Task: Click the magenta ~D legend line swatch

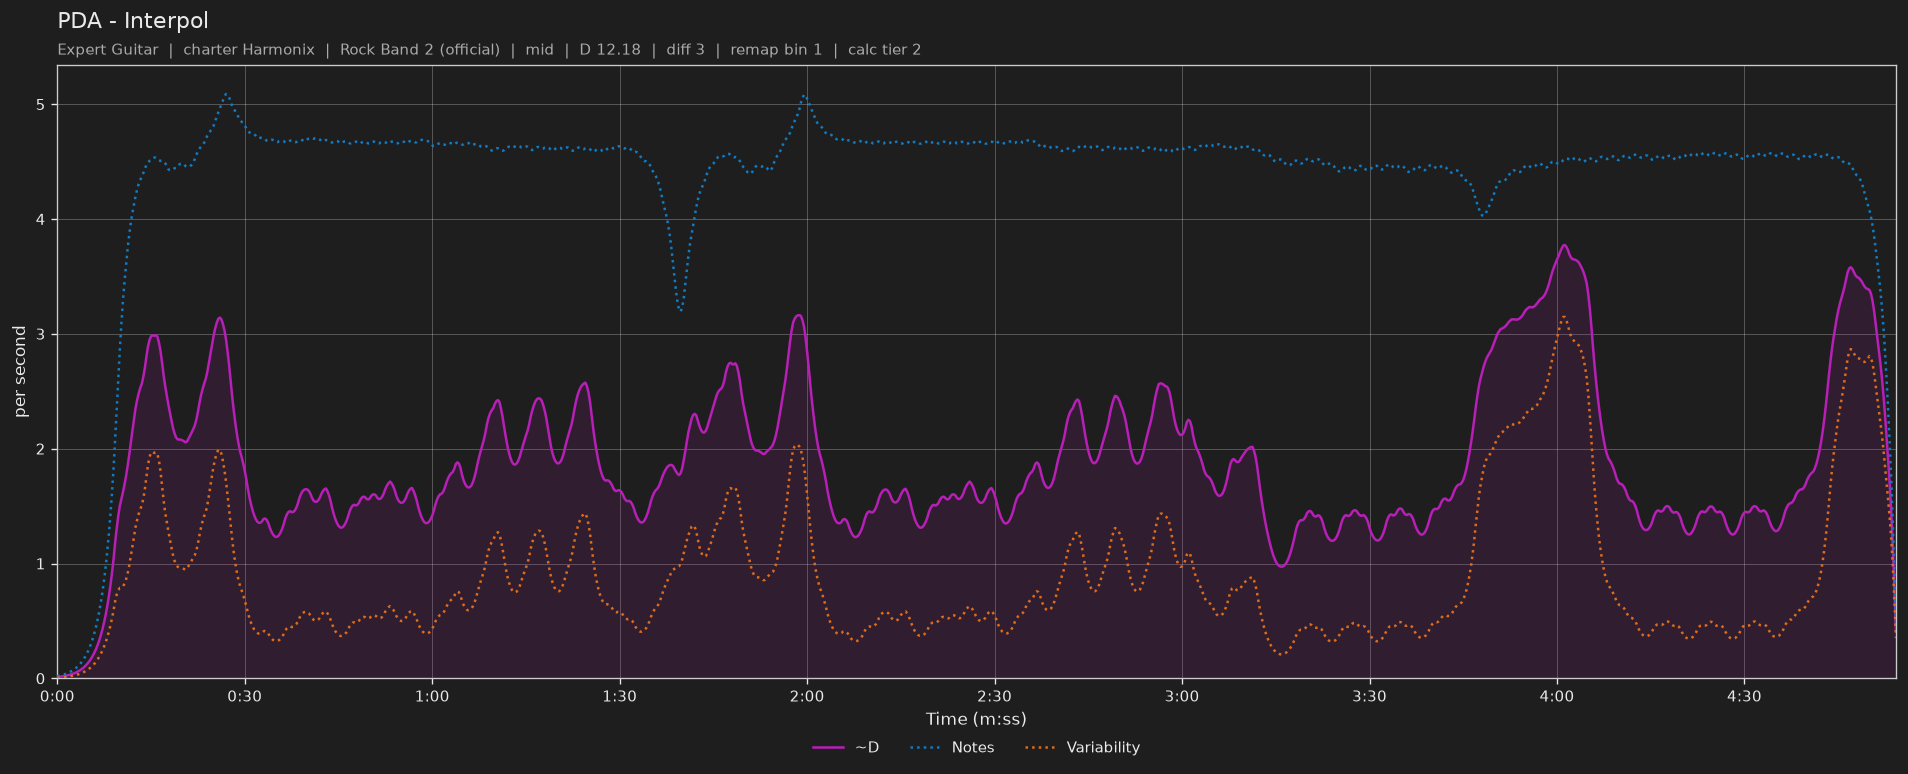Action: (x=828, y=747)
